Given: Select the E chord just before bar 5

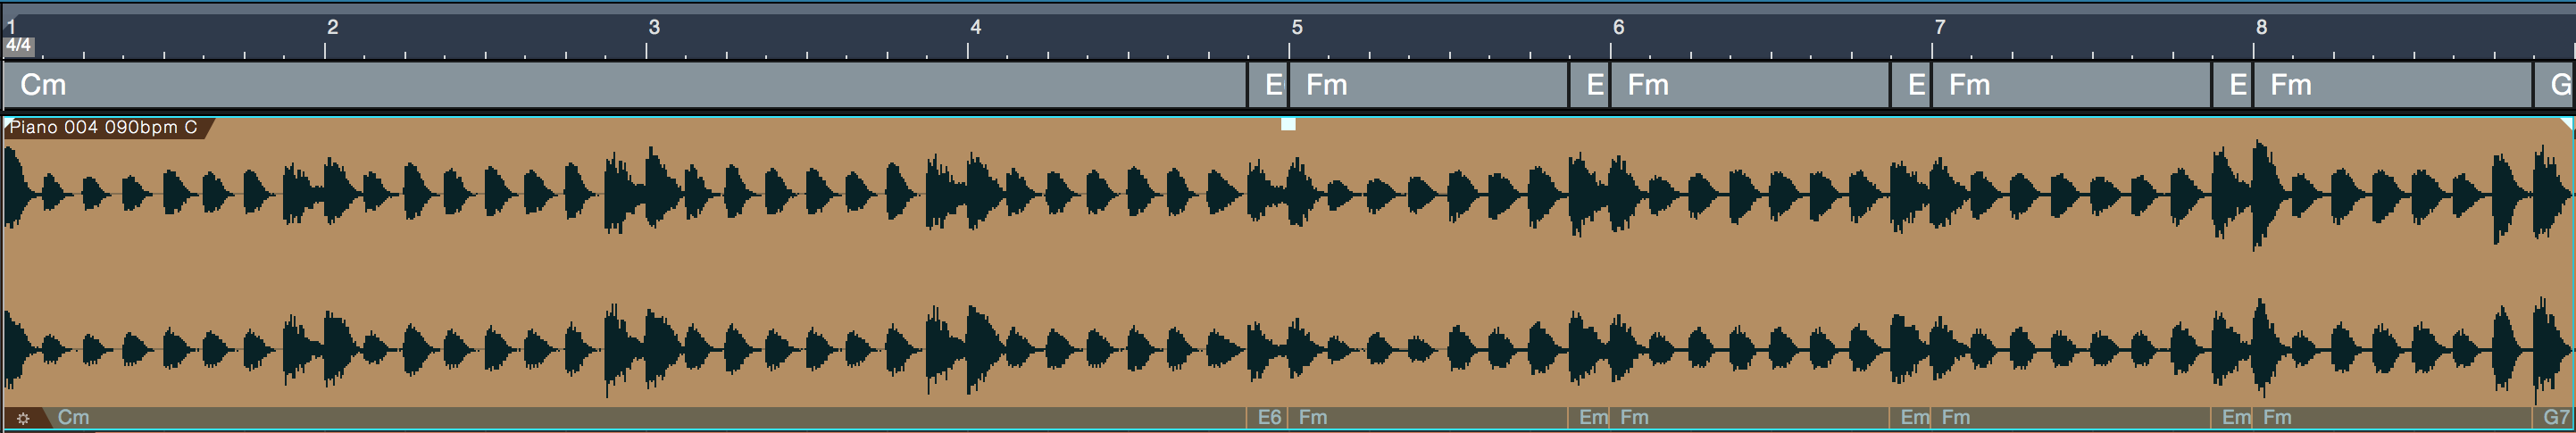Looking at the screenshot, I should click(1268, 85).
